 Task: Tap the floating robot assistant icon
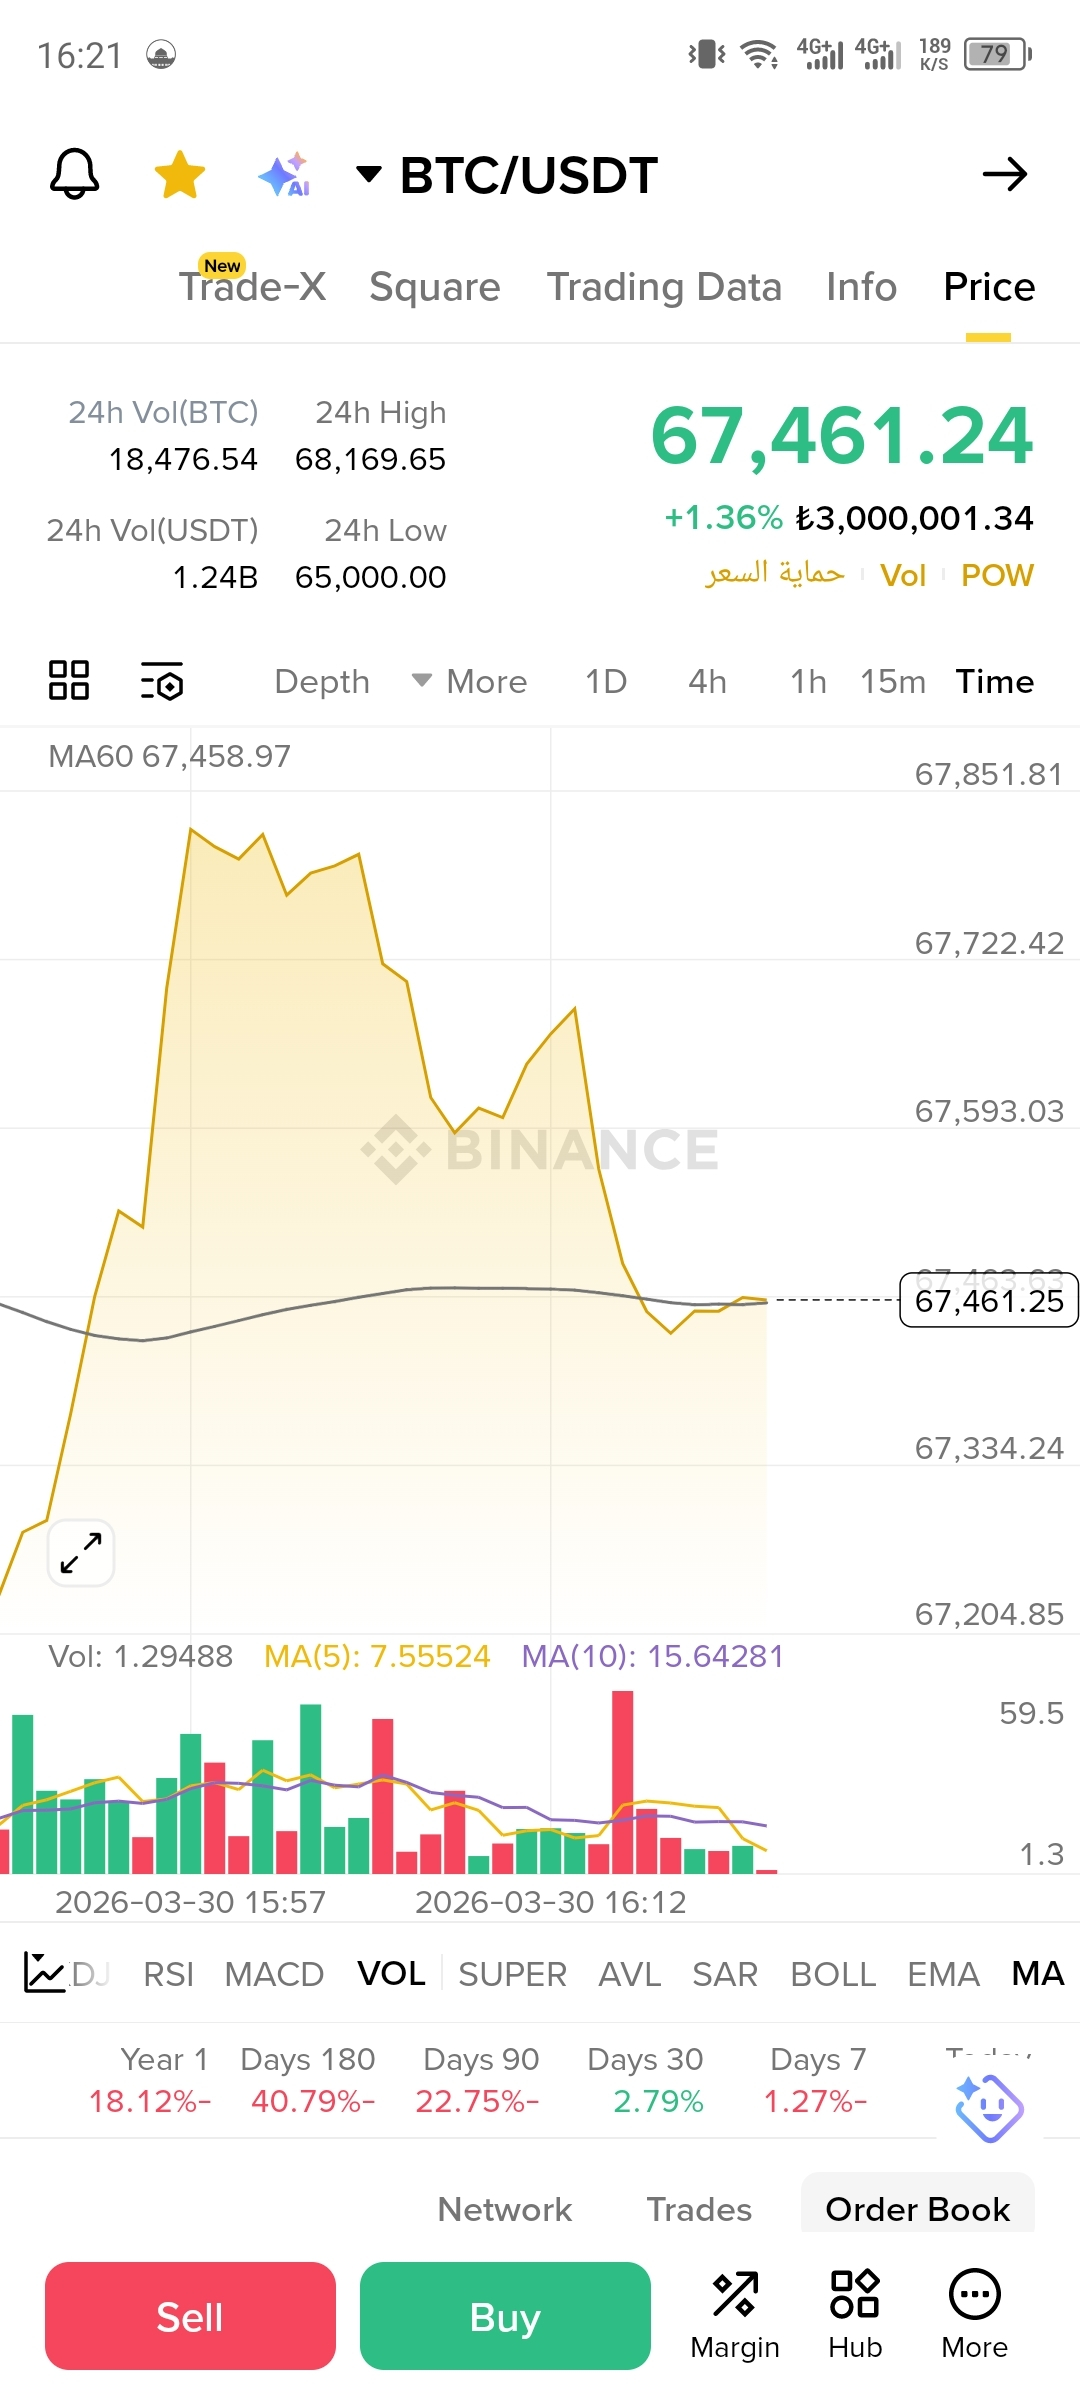tap(989, 2107)
